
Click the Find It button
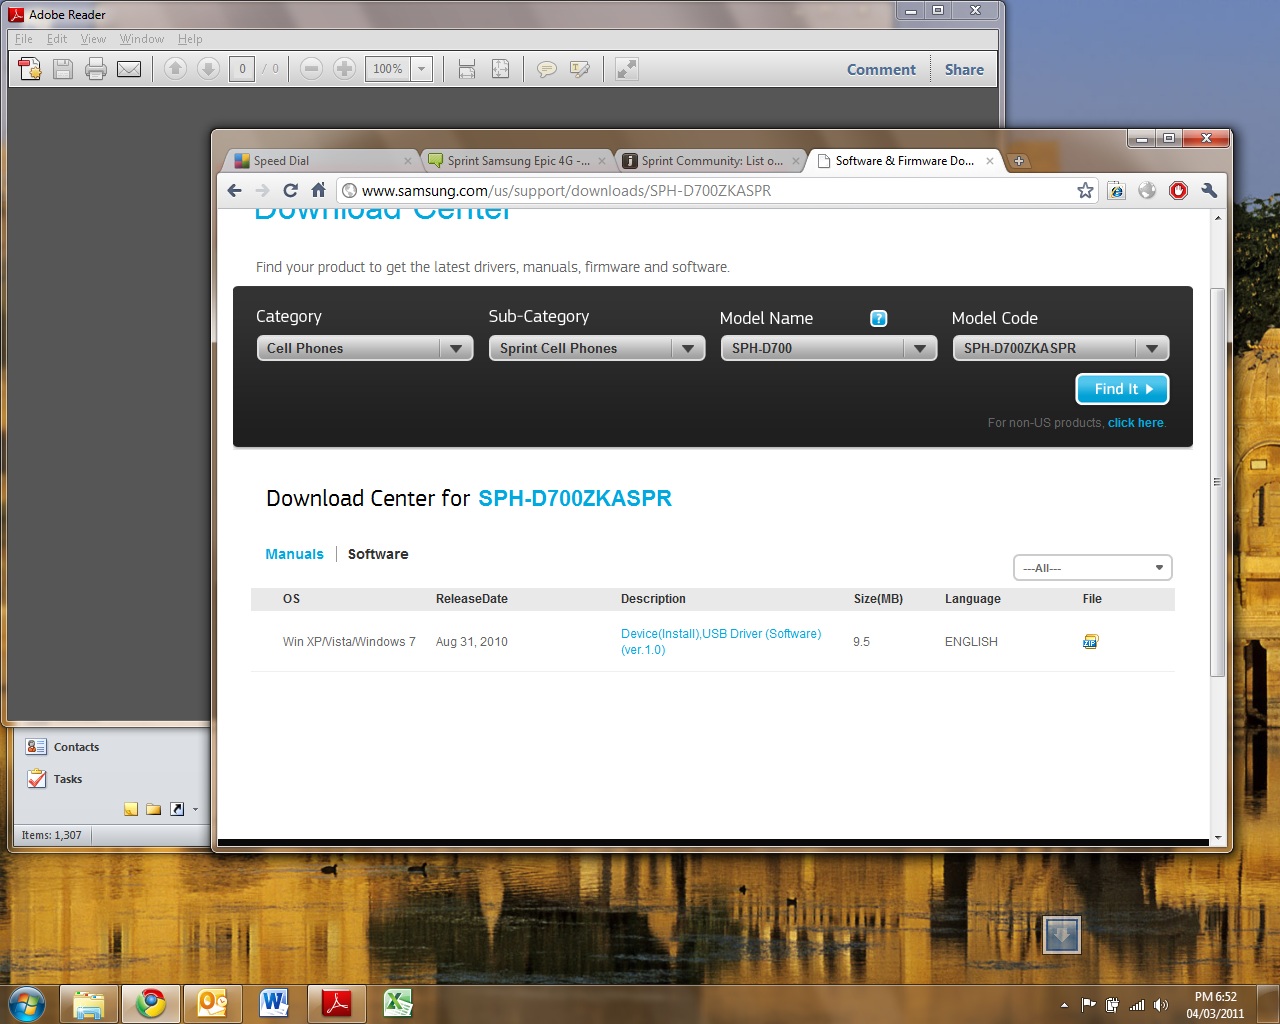click(x=1122, y=389)
